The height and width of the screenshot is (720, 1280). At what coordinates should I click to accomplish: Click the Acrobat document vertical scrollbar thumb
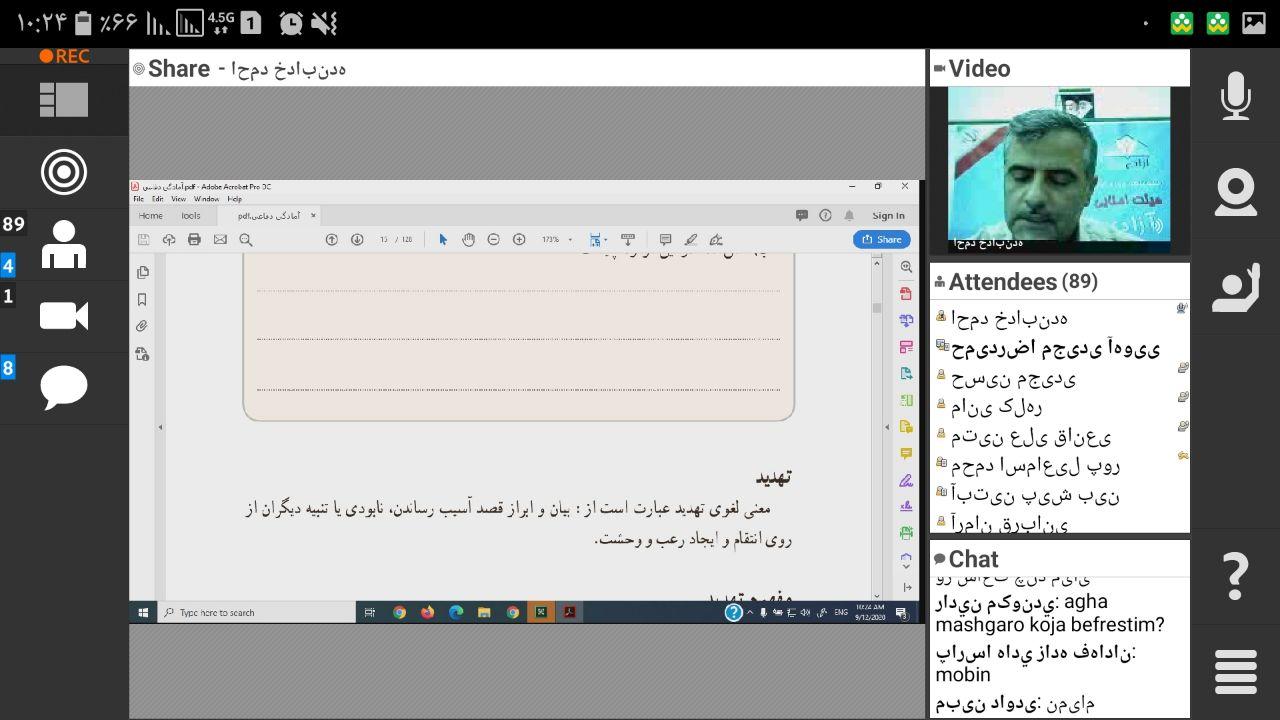coord(877,308)
